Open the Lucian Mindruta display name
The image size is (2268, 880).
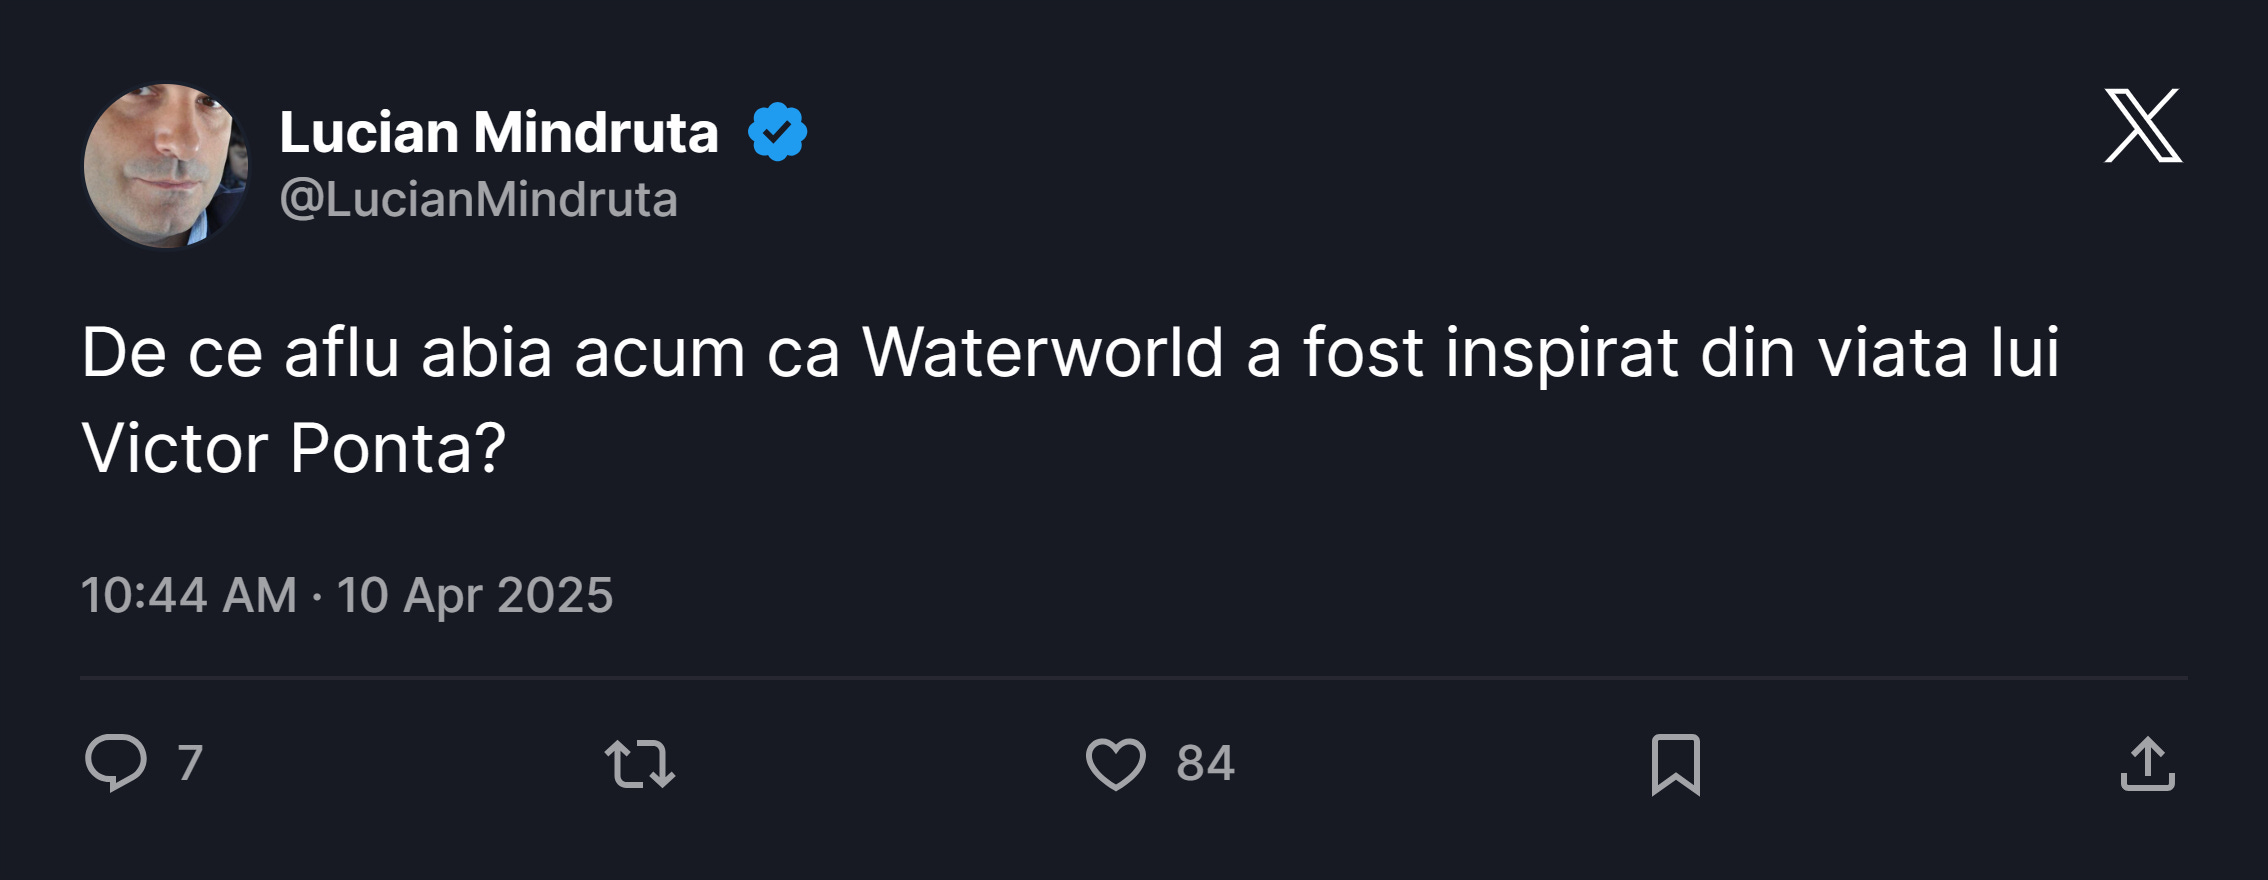point(499,132)
